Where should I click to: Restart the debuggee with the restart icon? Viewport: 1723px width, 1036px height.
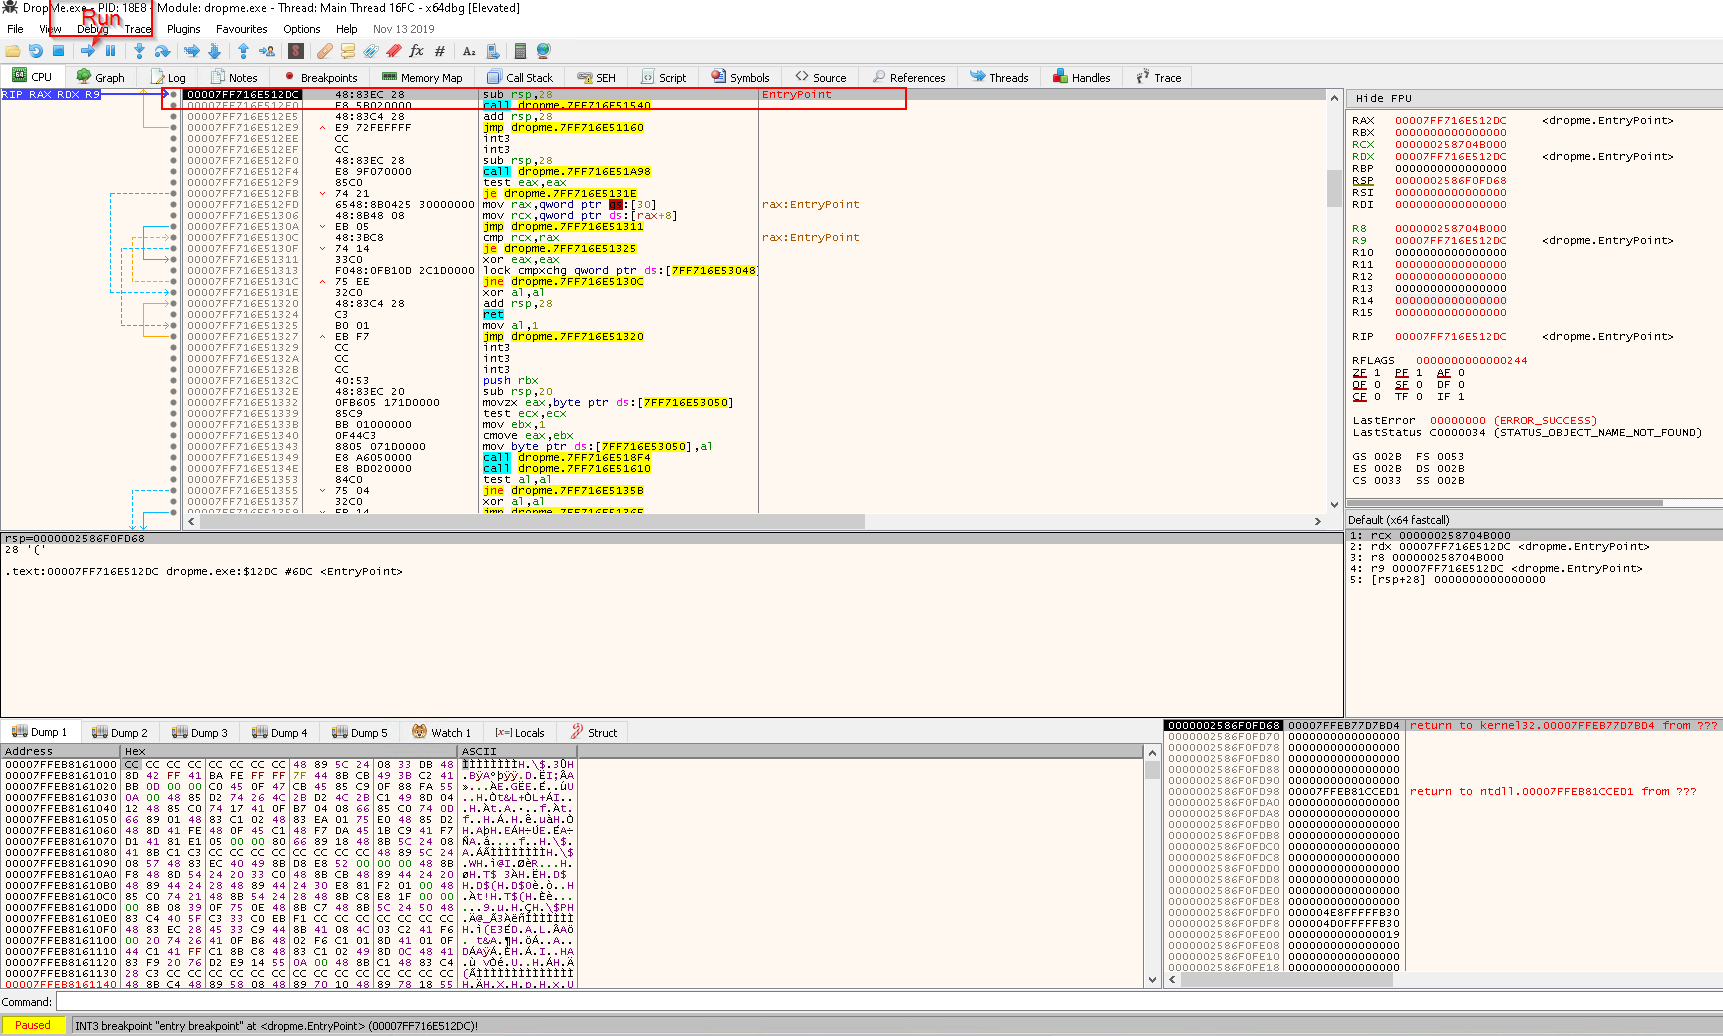tap(36, 51)
